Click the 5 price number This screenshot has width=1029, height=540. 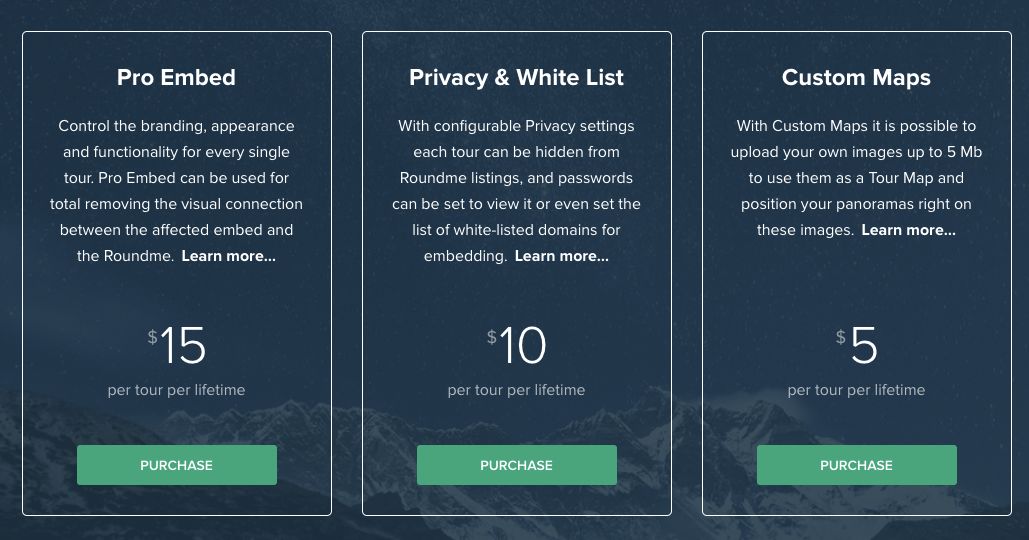pos(864,345)
